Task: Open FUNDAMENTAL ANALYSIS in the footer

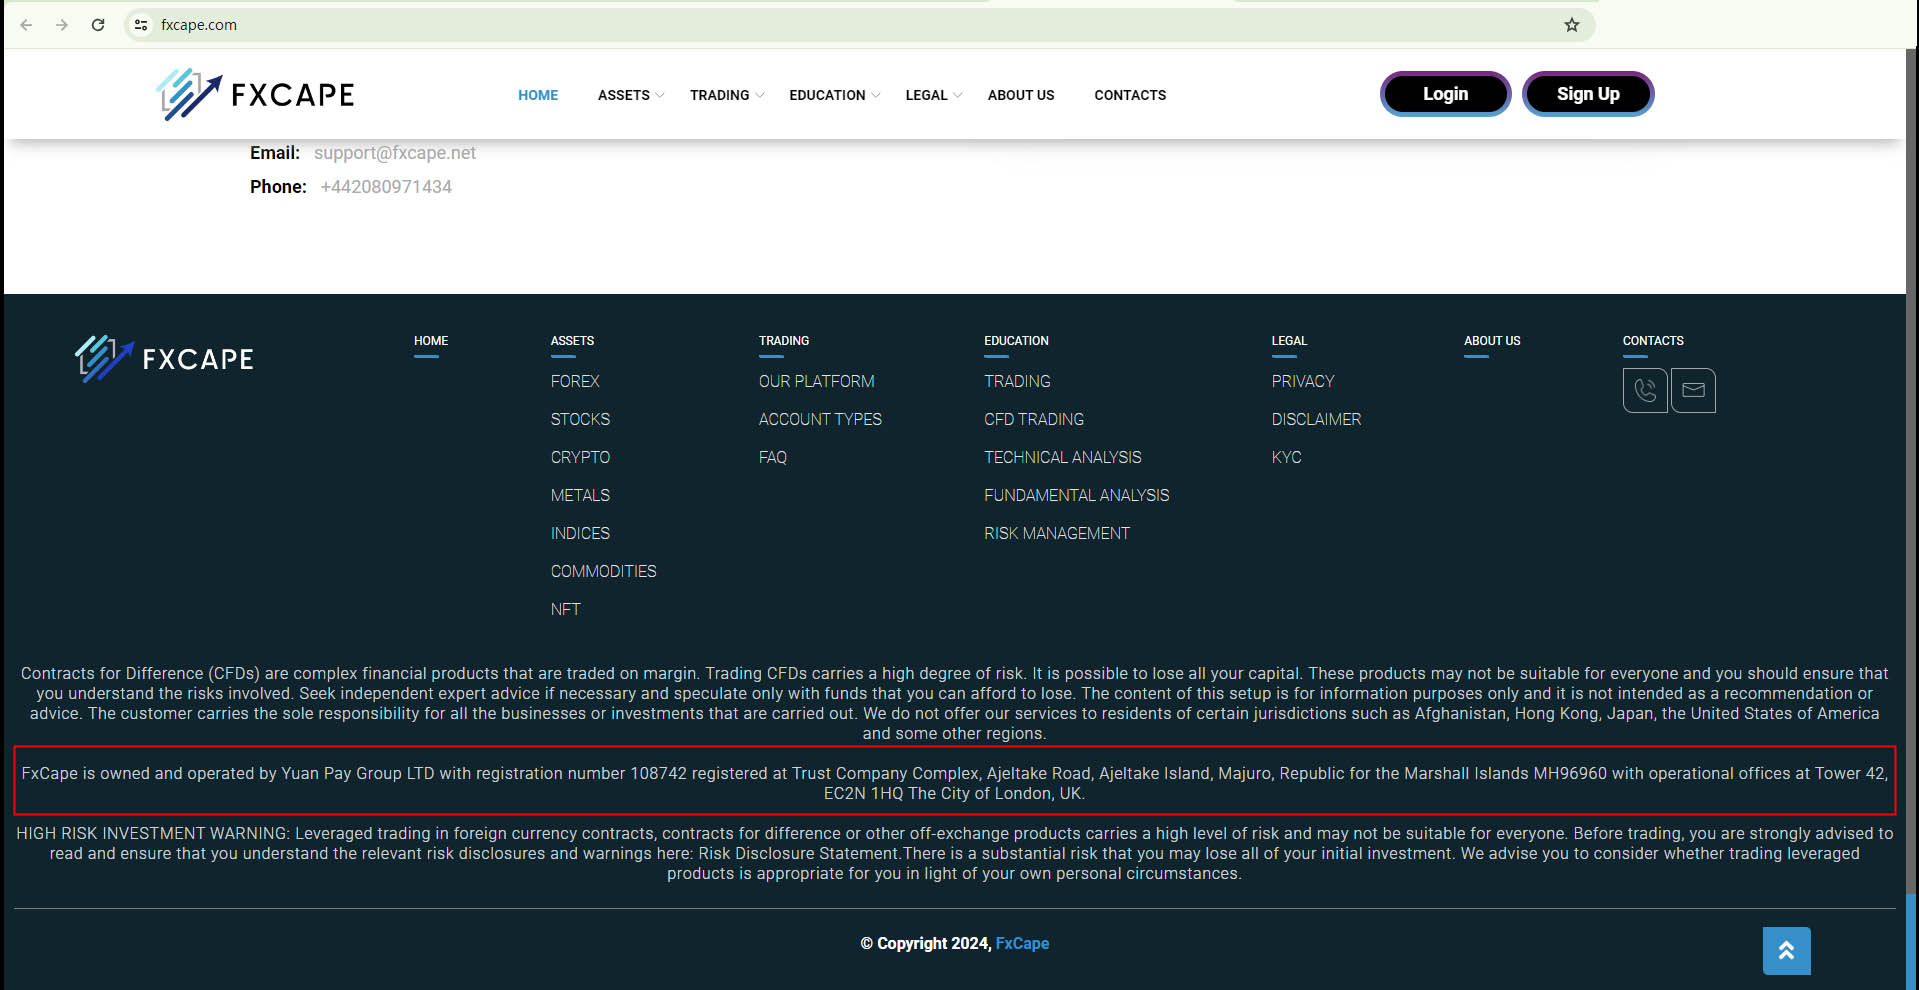Action: click(x=1076, y=495)
